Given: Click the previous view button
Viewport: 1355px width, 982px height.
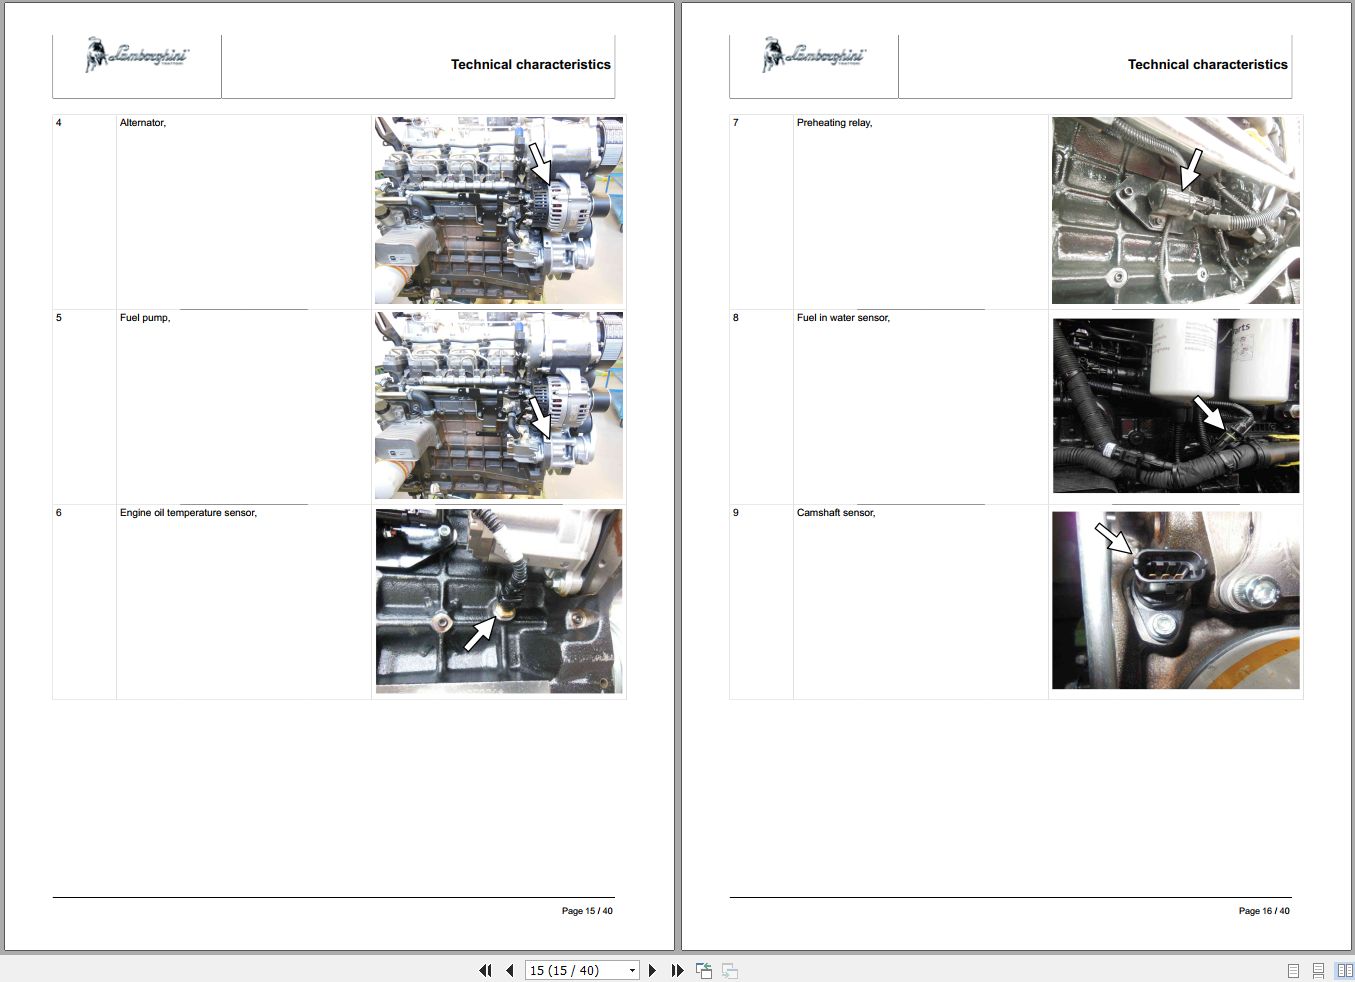Looking at the screenshot, I should click(x=704, y=970).
